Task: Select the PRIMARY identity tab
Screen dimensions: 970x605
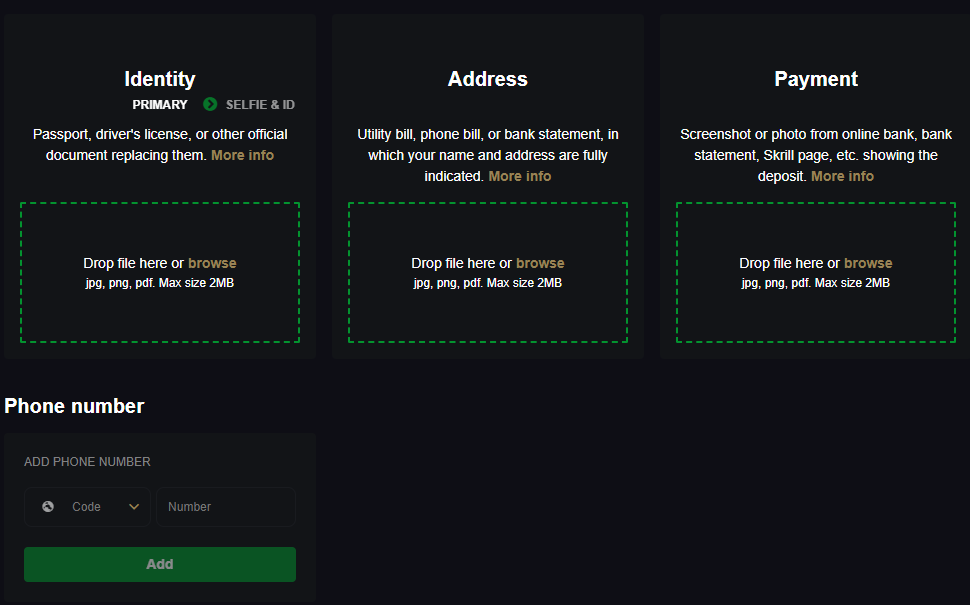Action: [161, 104]
